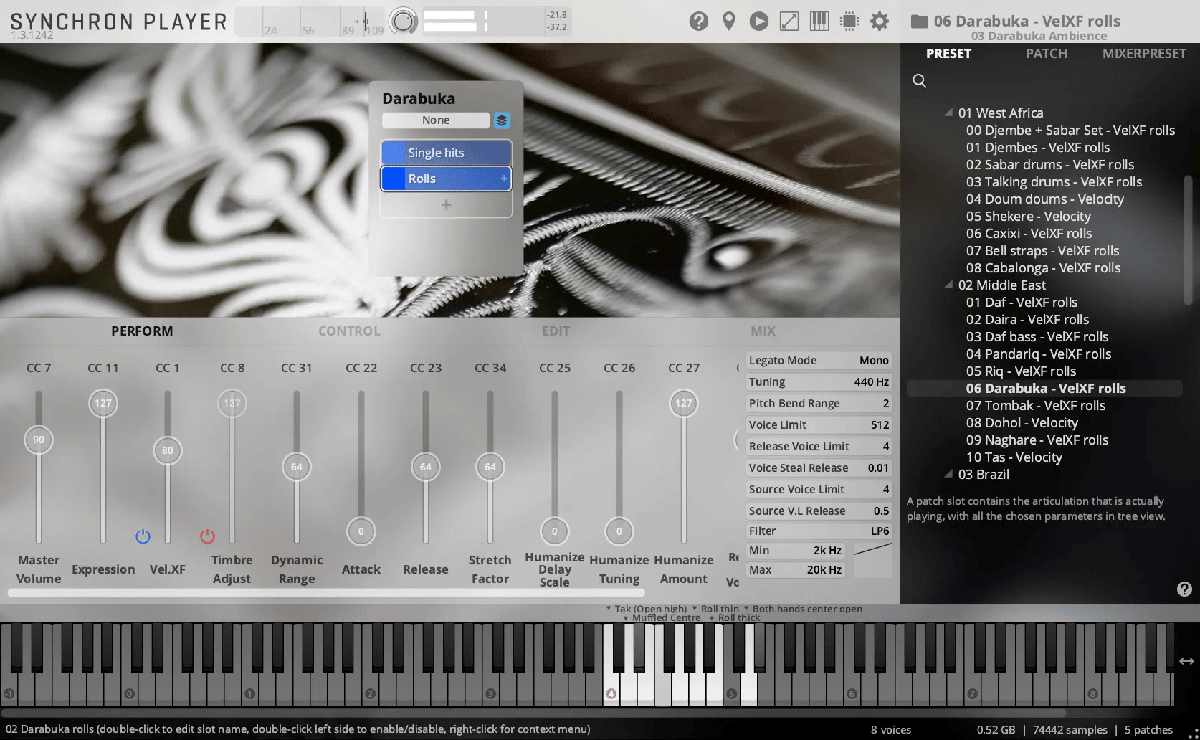This screenshot has width=1200, height=740.
Task: Switch to the PATCH tab
Action: point(1046,54)
